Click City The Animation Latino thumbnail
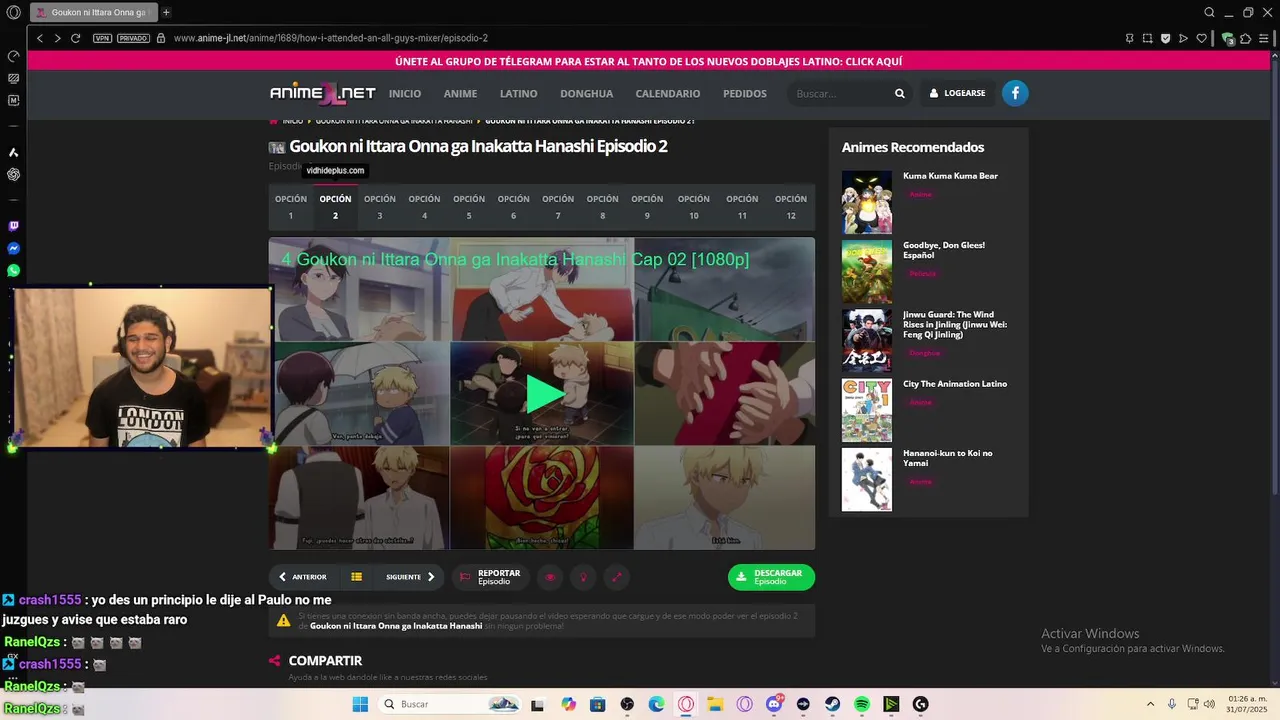The width and height of the screenshot is (1280, 720). [x=866, y=410]
